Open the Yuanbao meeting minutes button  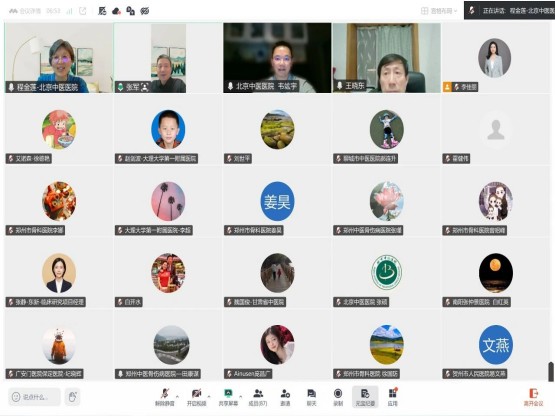(365, 397)
